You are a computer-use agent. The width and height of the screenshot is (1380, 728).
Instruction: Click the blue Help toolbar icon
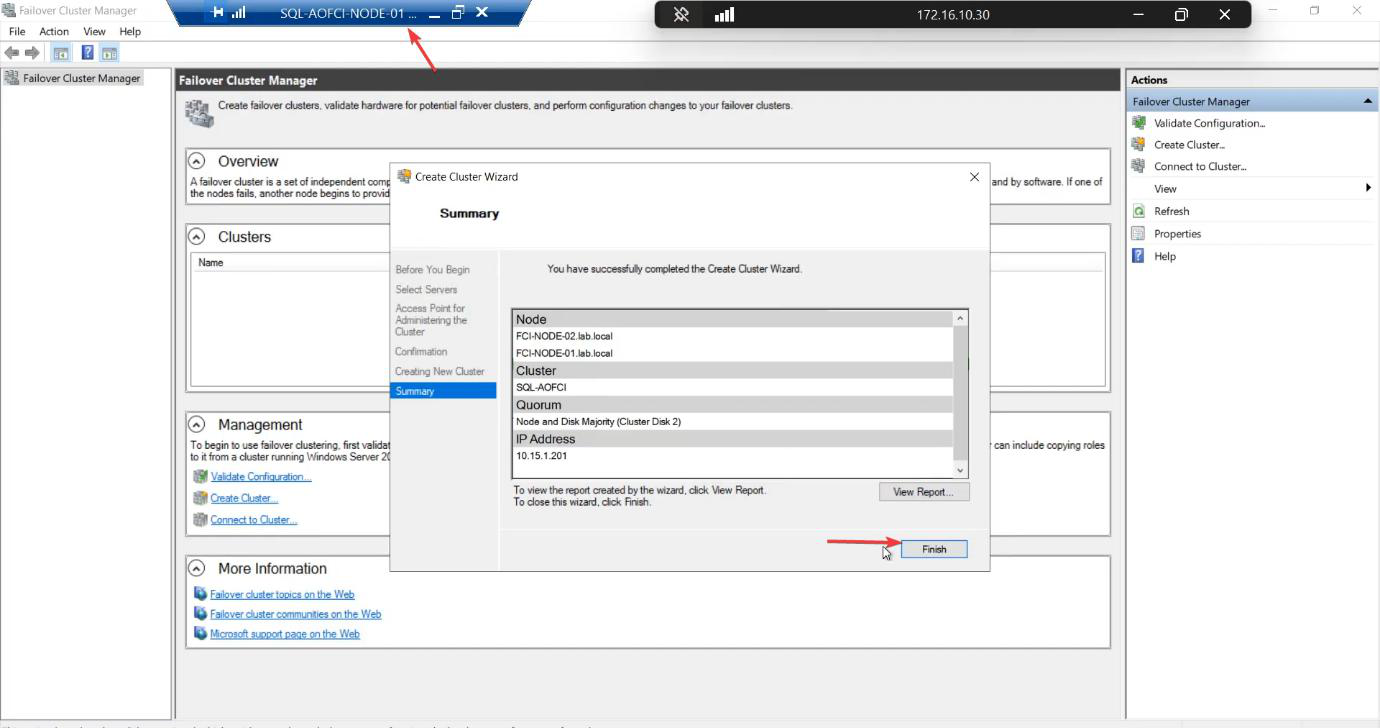pos(88,53)
